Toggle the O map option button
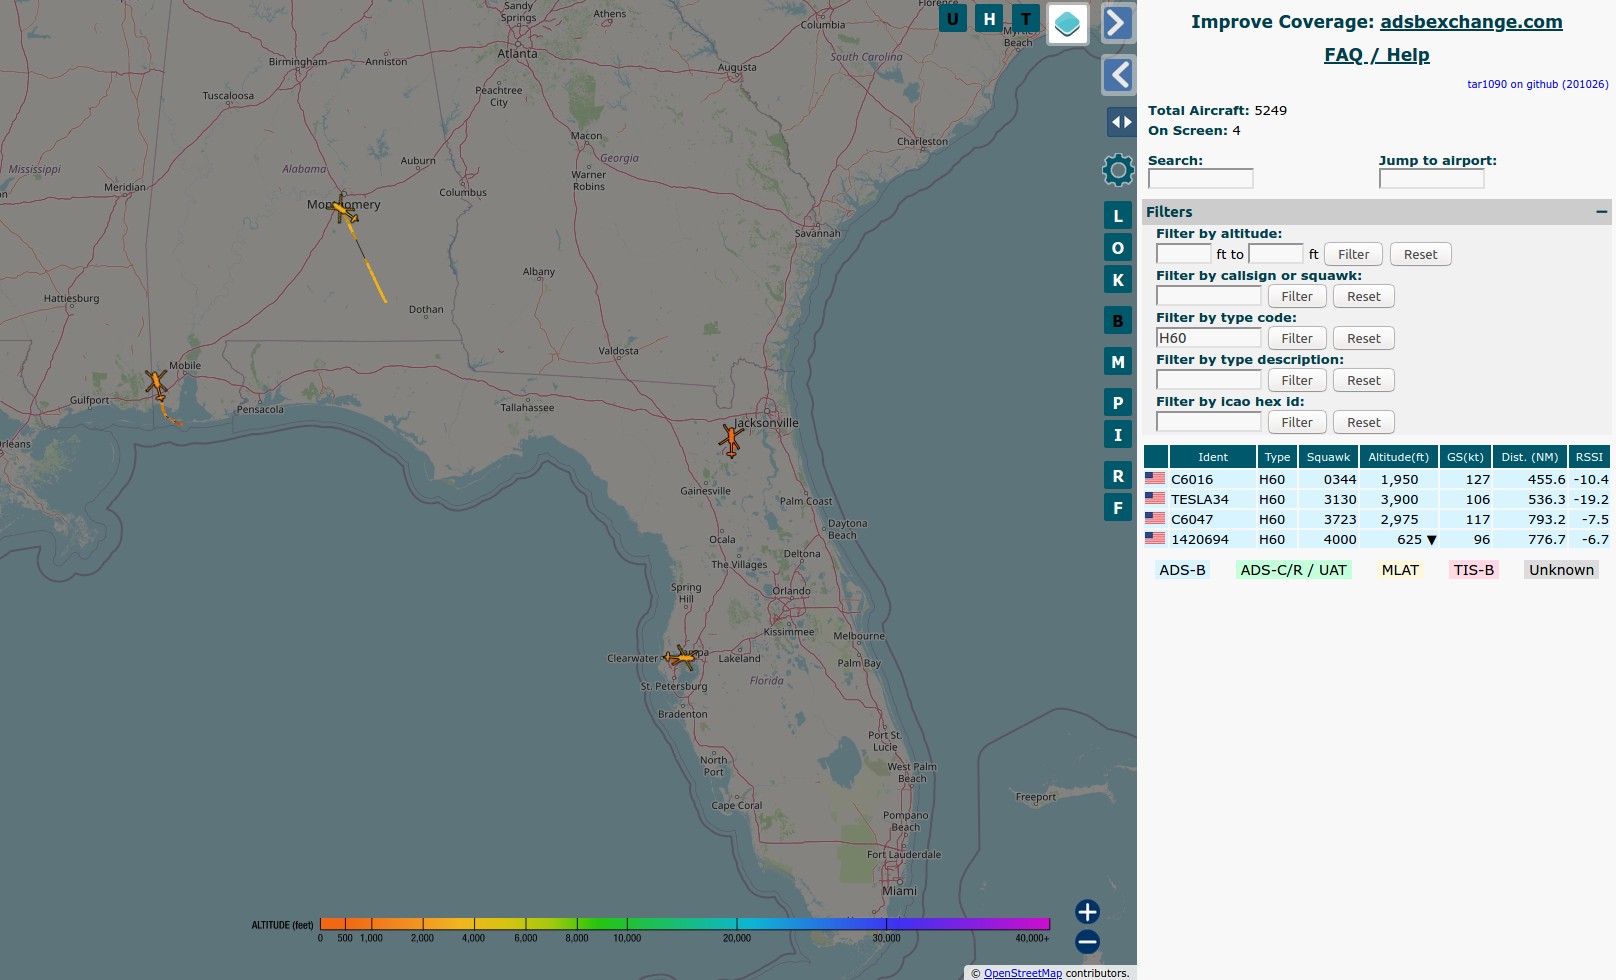 click(x=1118, y=248)
